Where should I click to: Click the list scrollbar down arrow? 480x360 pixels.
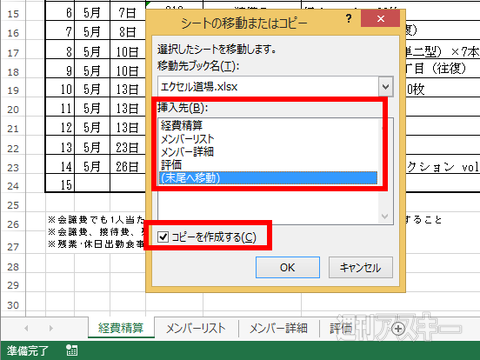click(385, 216)
